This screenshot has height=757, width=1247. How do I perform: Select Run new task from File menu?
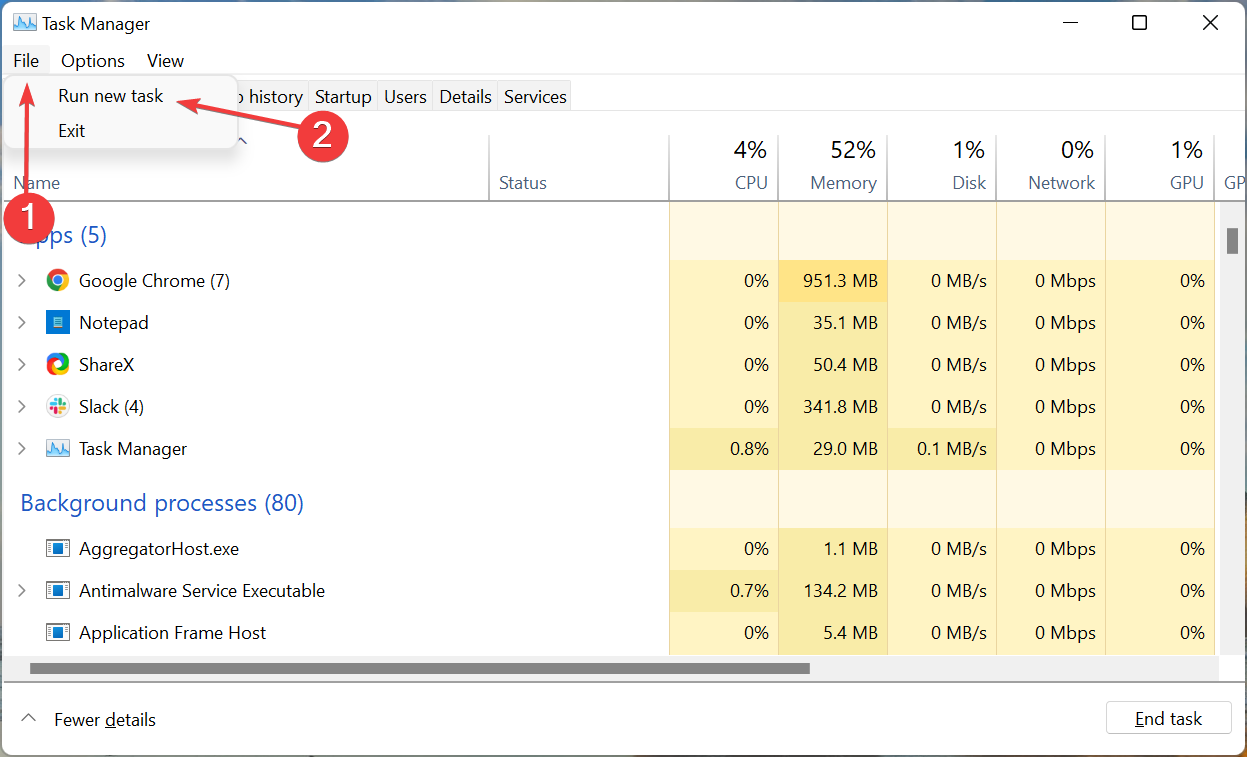pyautogui.click(x=110, y=95)
